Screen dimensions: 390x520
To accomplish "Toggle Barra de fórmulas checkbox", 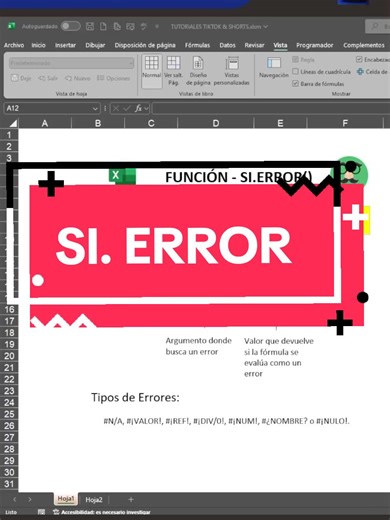I will click(295, 84).
